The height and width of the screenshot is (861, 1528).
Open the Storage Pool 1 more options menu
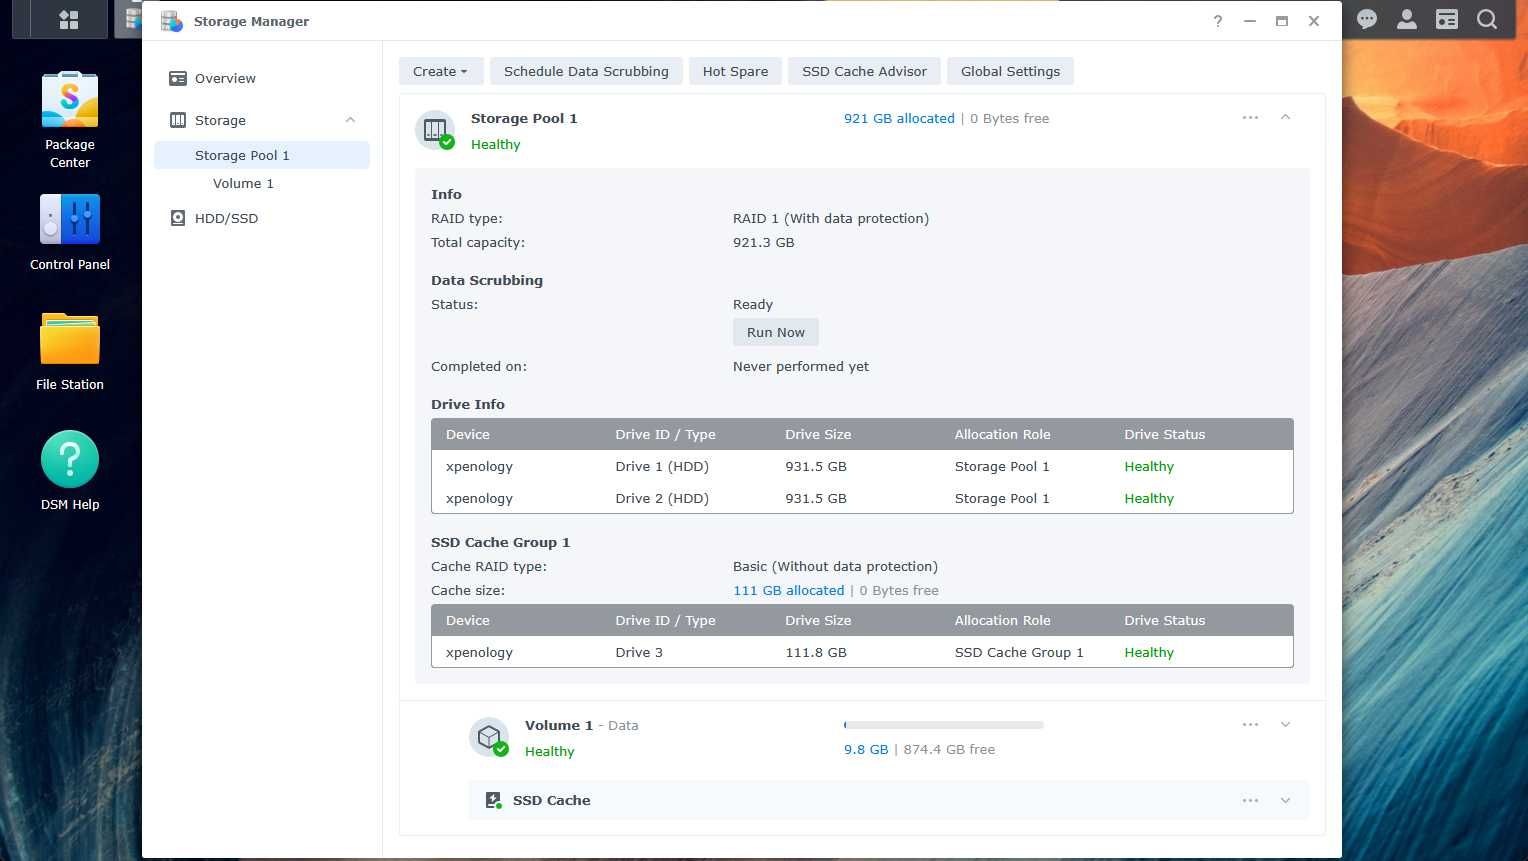(x=1250, y=118)
